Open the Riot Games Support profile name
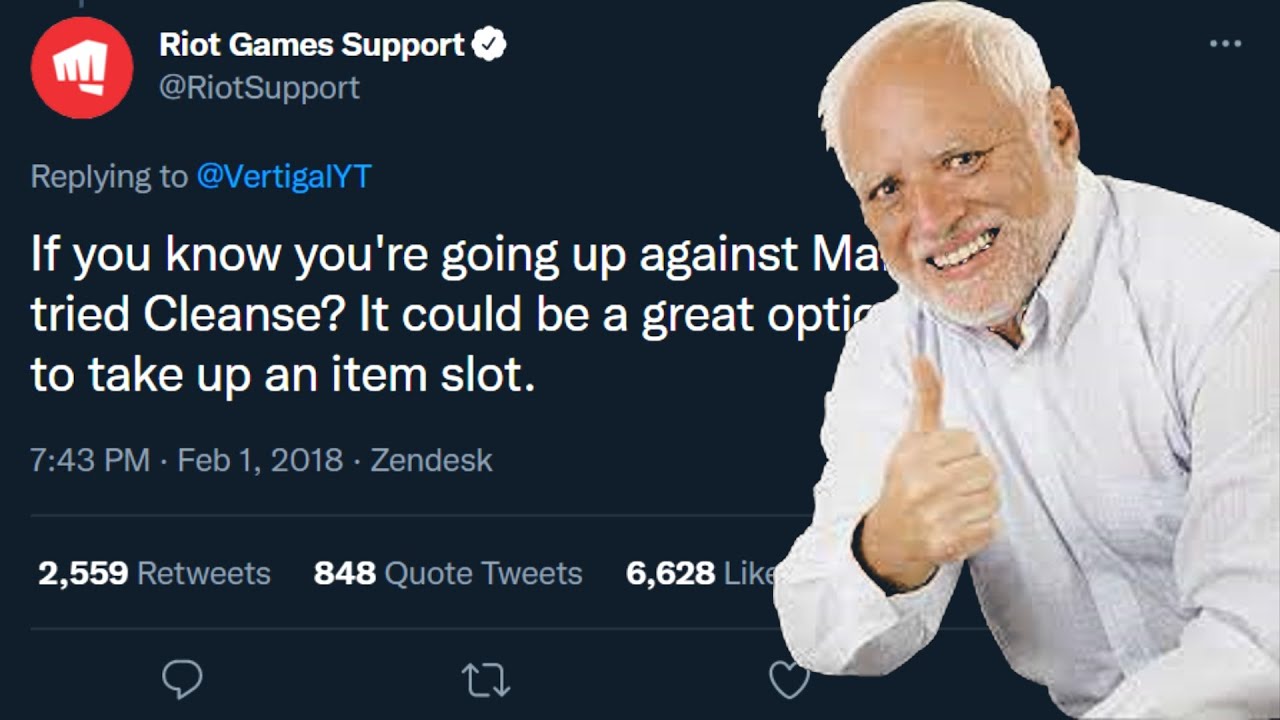This screenshot has height=720, width=1280. (312, 45)
